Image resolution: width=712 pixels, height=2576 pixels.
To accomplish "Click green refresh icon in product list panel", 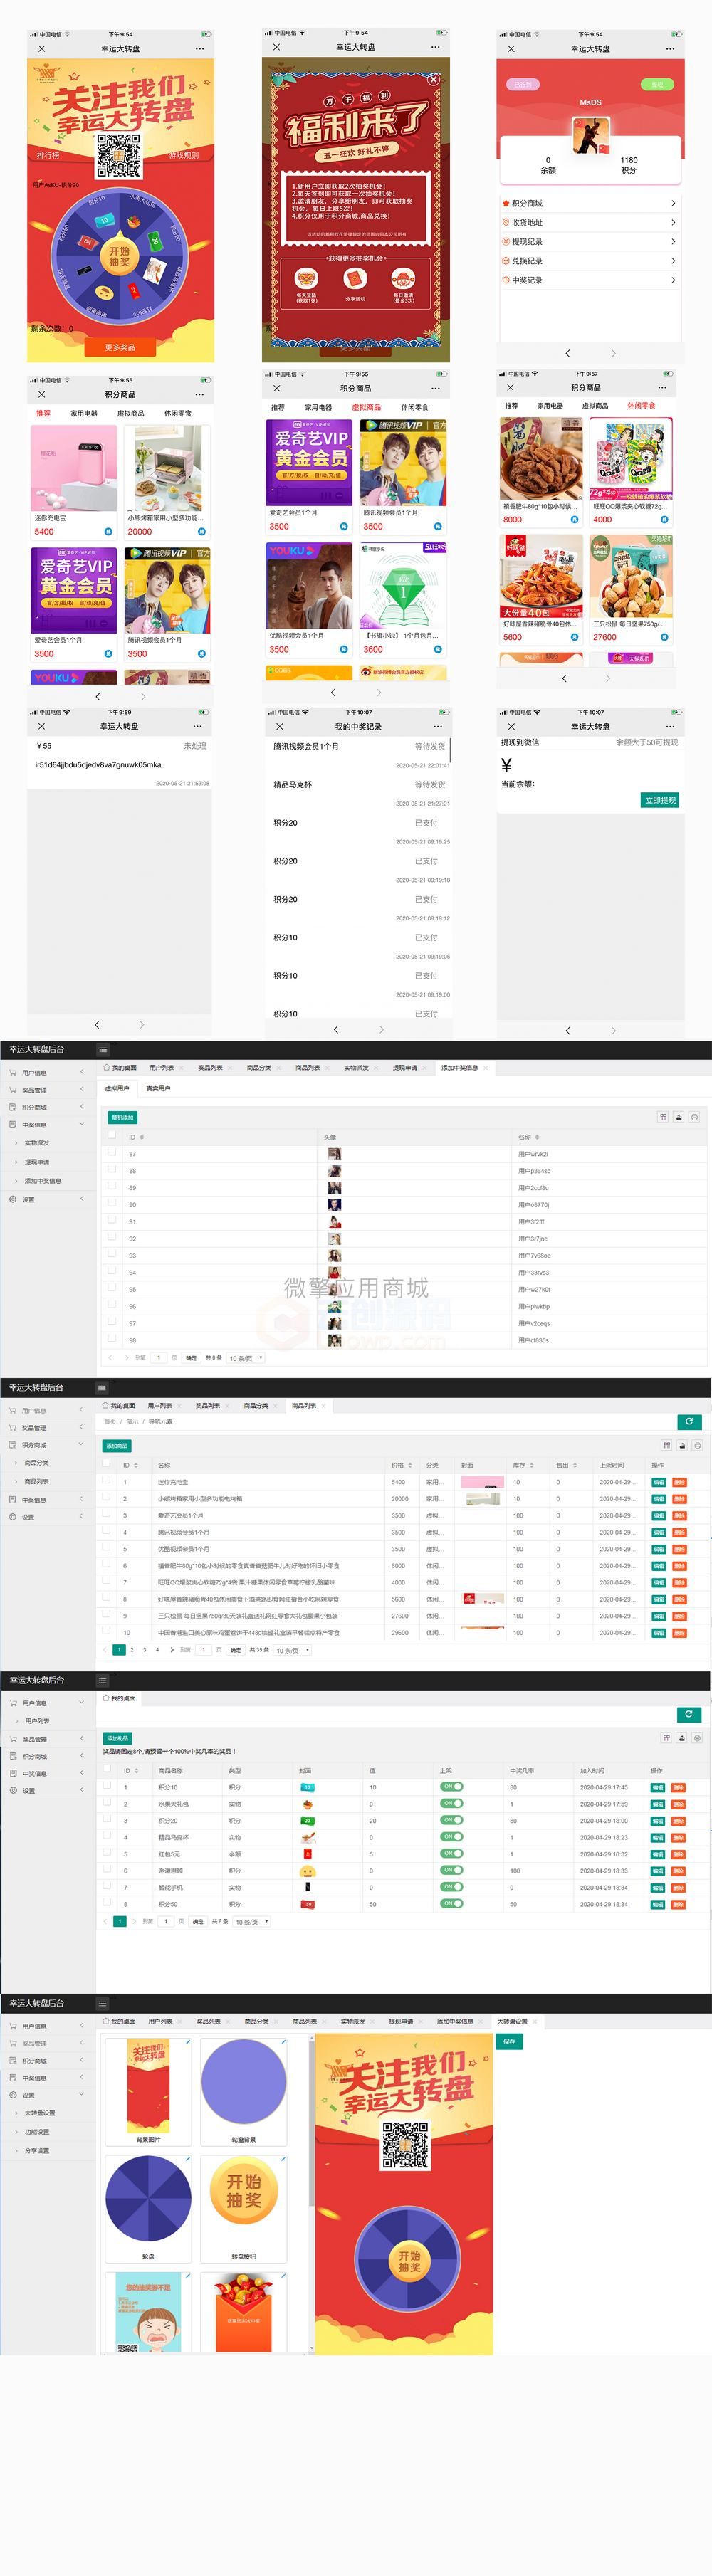I will 689,1422.
